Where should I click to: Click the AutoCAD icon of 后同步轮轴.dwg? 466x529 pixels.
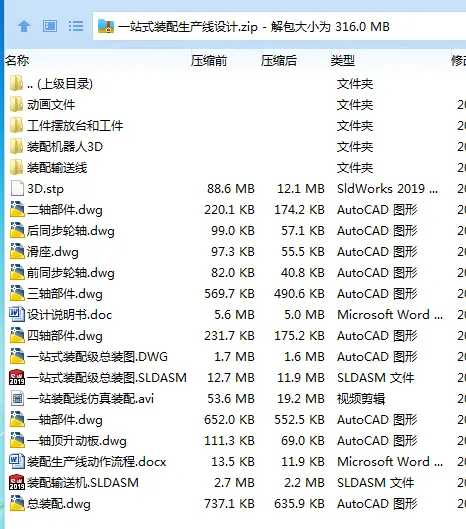(x=17, y=230)
